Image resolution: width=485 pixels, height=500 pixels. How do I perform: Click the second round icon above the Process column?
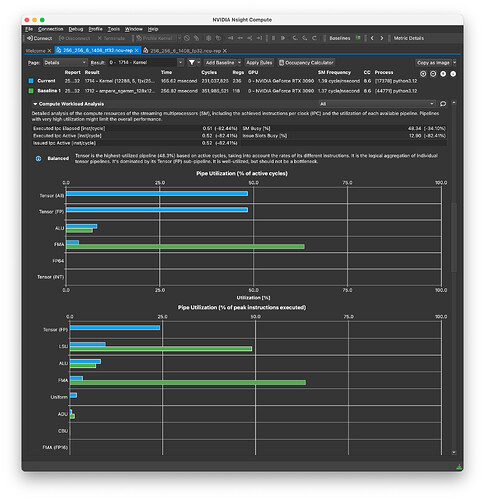433,74
